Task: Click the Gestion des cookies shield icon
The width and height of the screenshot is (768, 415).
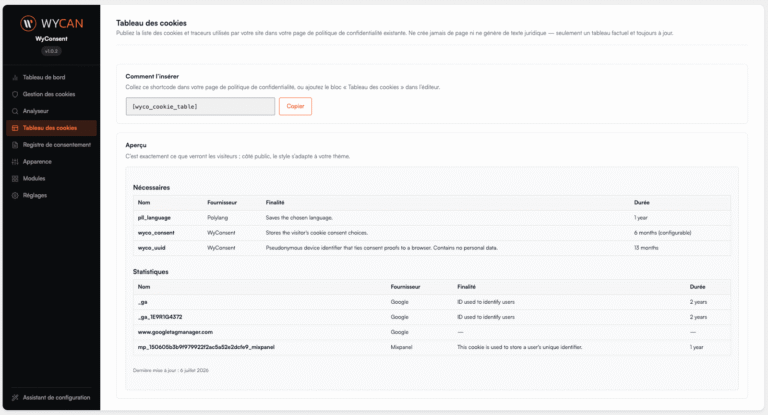Action: tap(15, 94)
